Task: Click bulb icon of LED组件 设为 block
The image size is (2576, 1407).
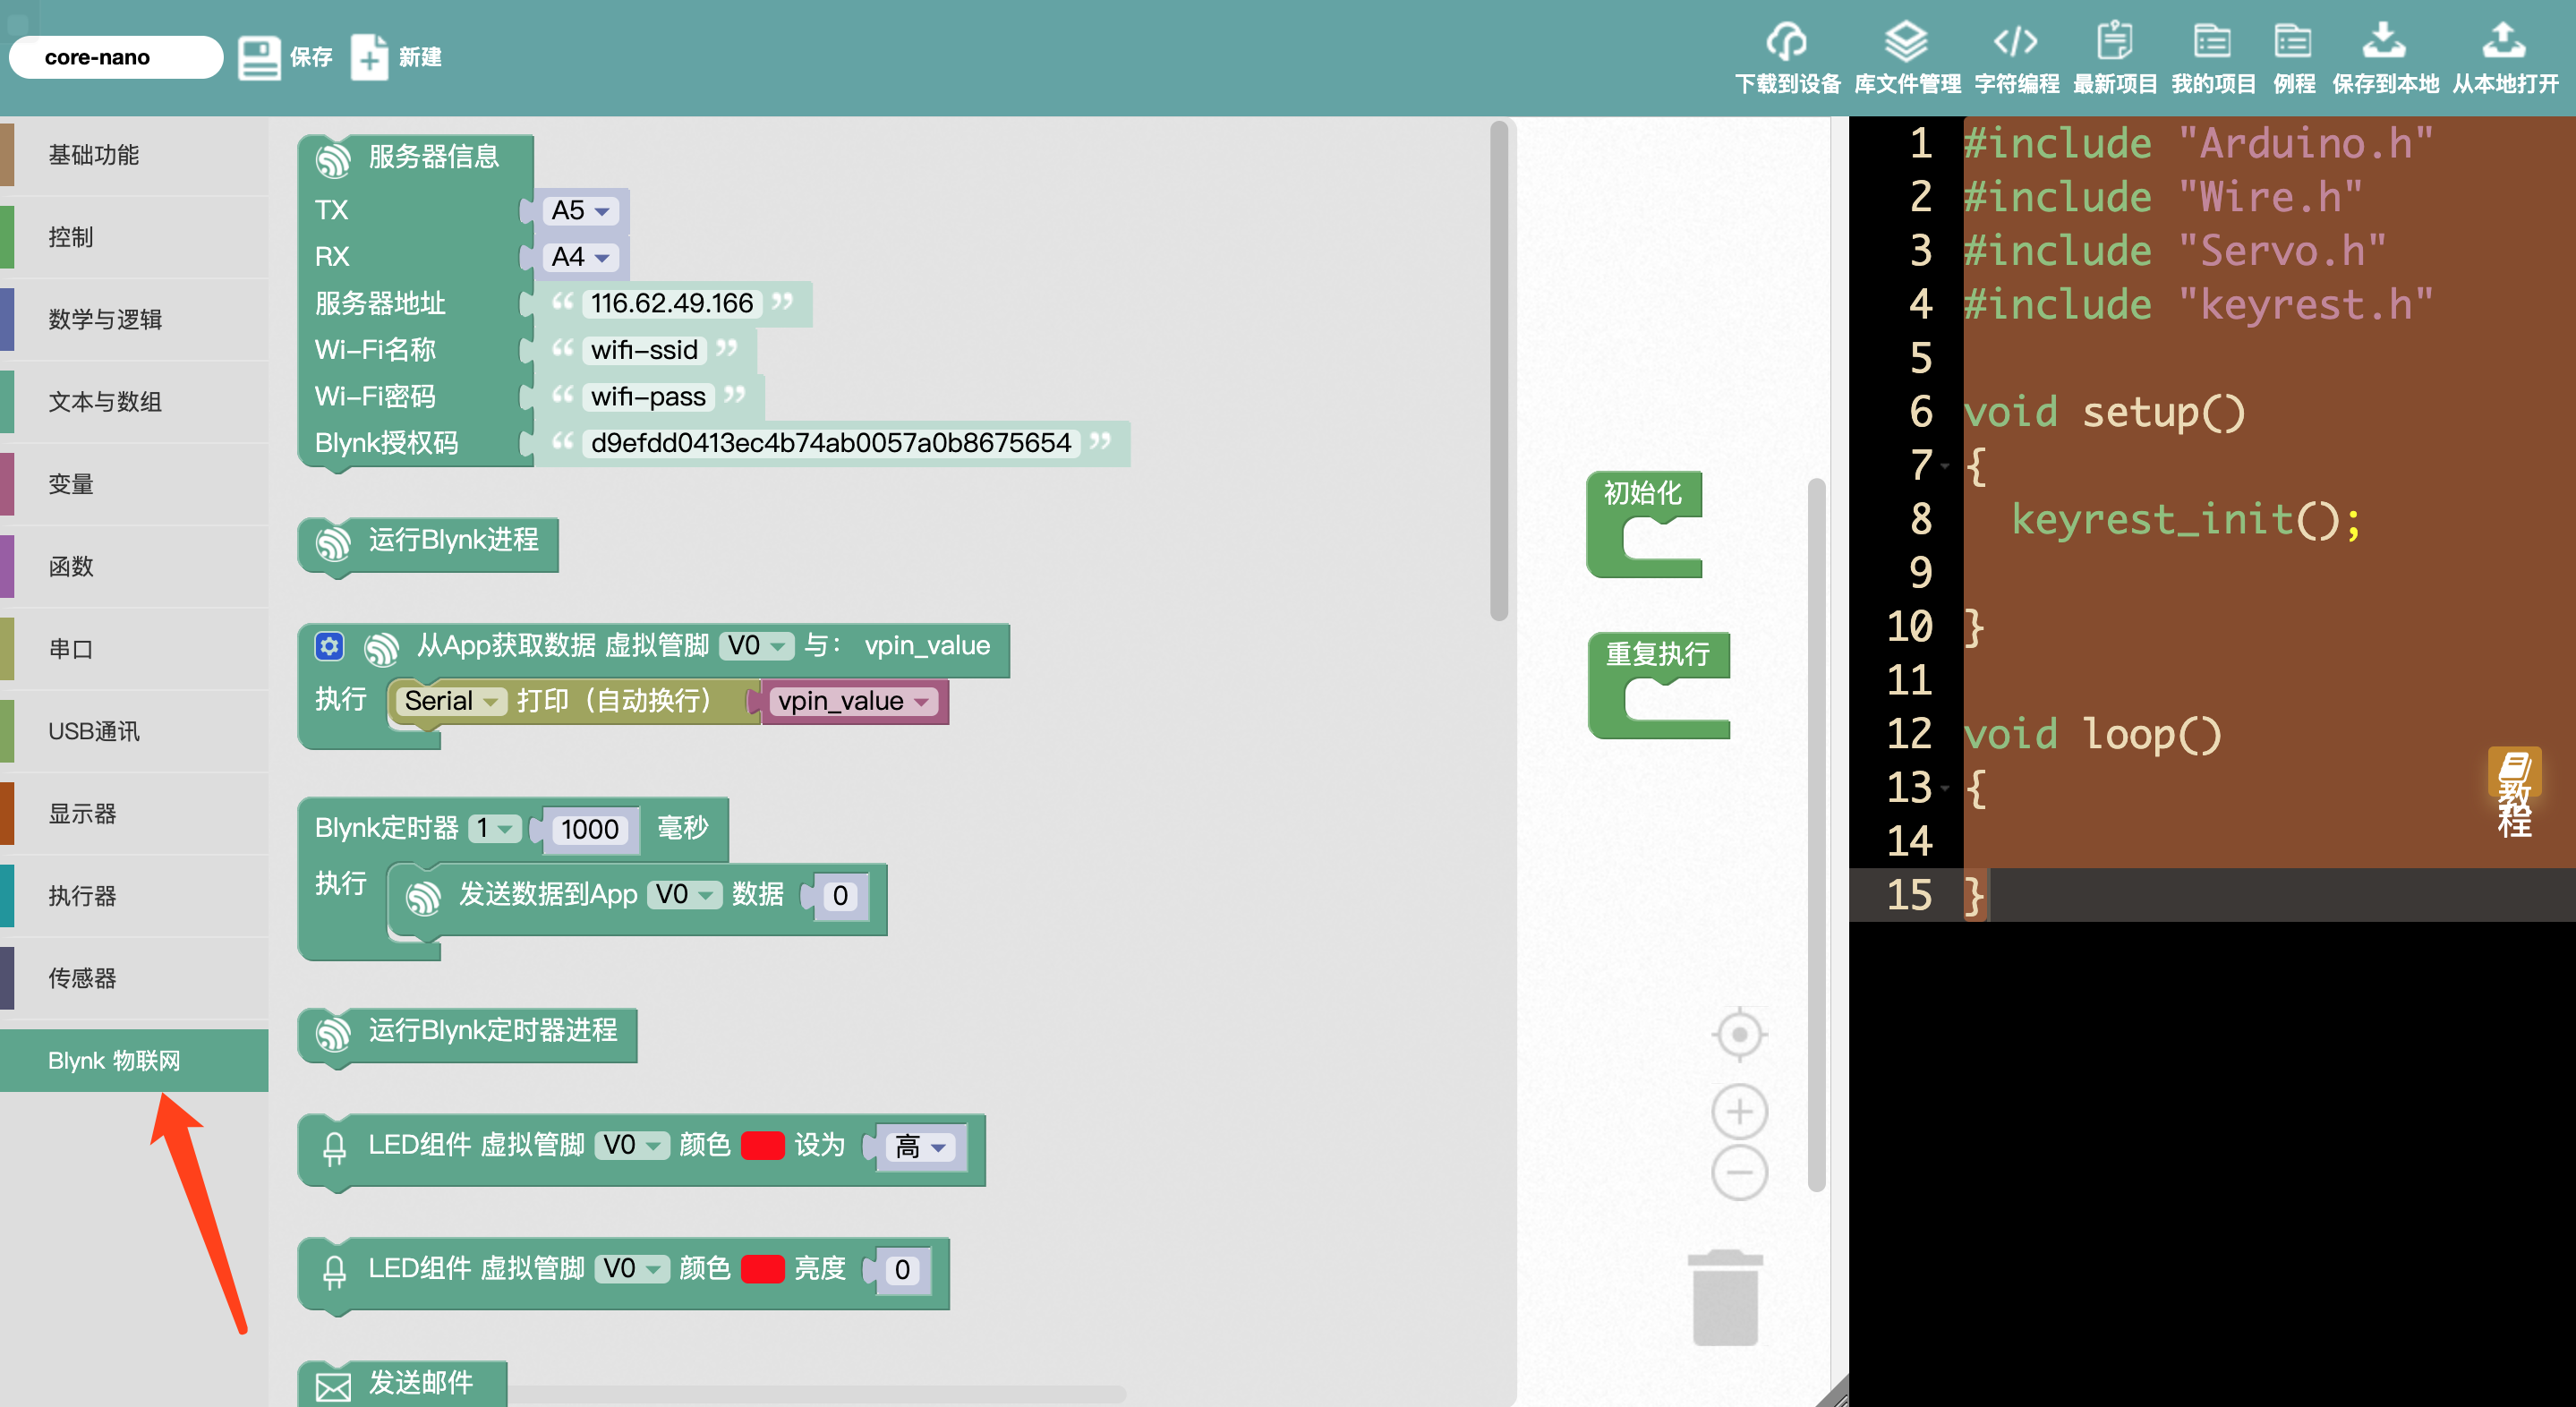Action: point(335,1148)
